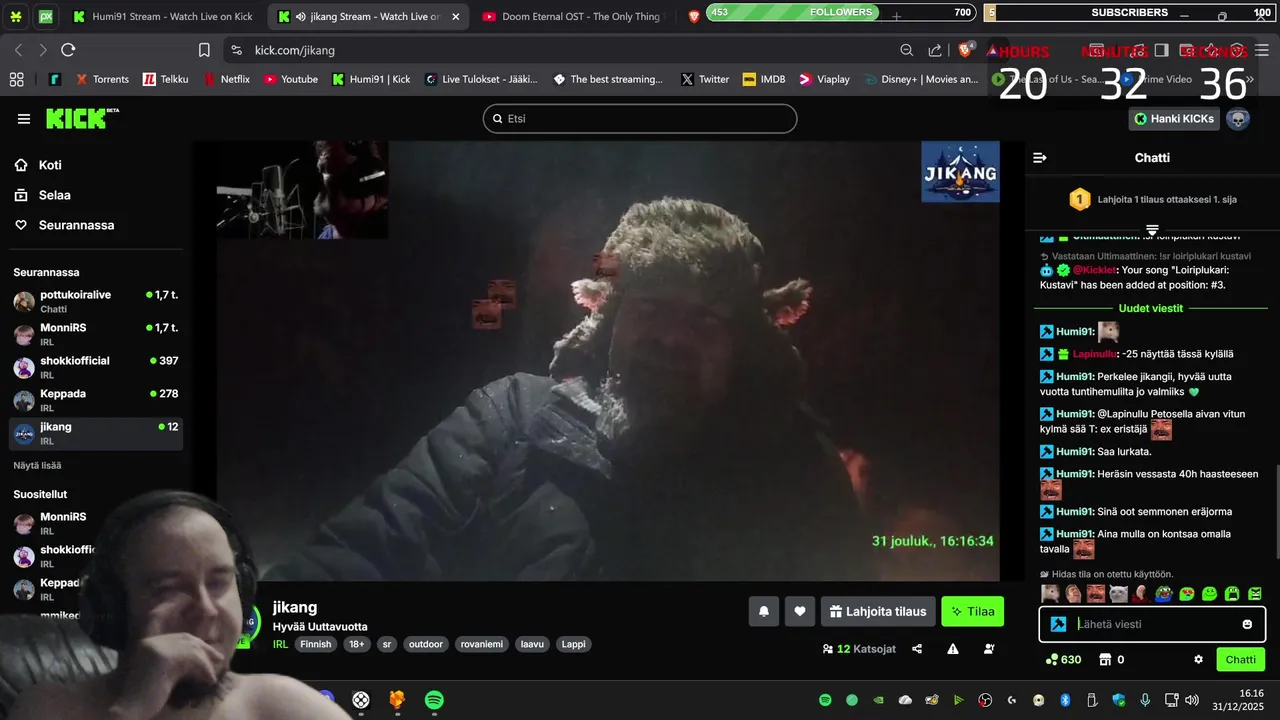Open MonniRS followed channel with 1,7 t. viewers
The image size is (1280, 720).
click(x=96, y=334)
